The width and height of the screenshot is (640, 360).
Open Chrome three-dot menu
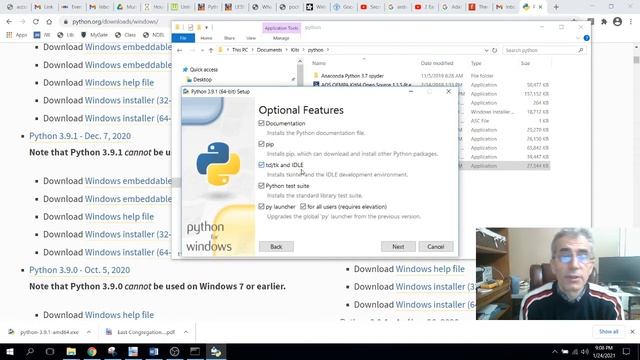(x=631, y=22)
